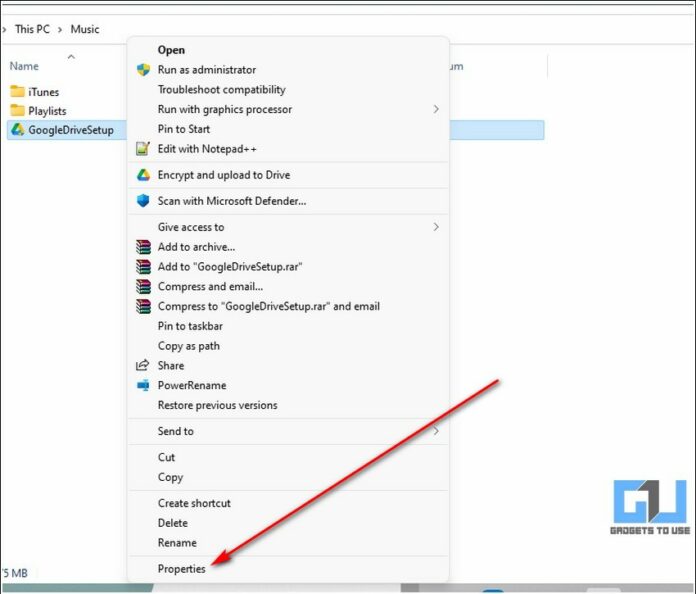Expand the Send to submenu arrow
This screenshot has height=594, width=696.
[436, 431]
